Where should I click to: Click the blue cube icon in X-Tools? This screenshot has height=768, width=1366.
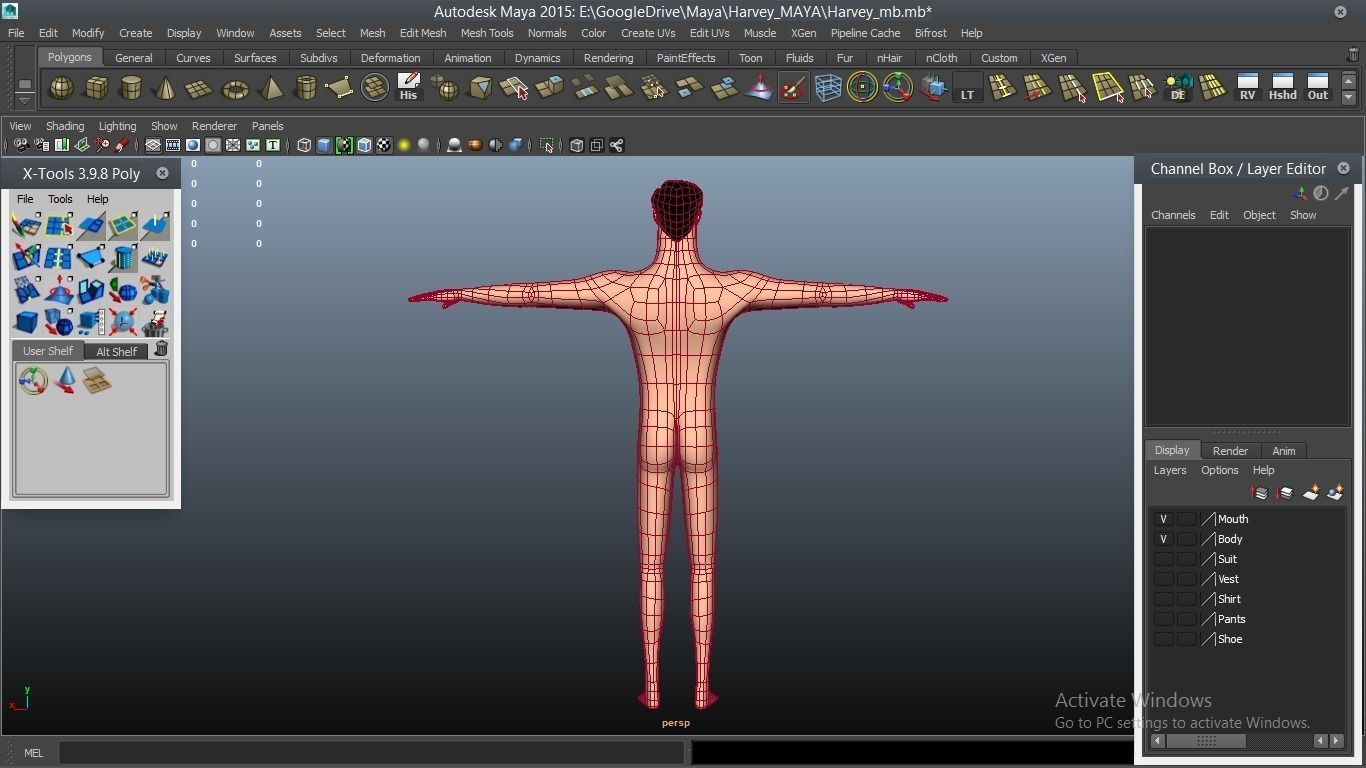26,322
